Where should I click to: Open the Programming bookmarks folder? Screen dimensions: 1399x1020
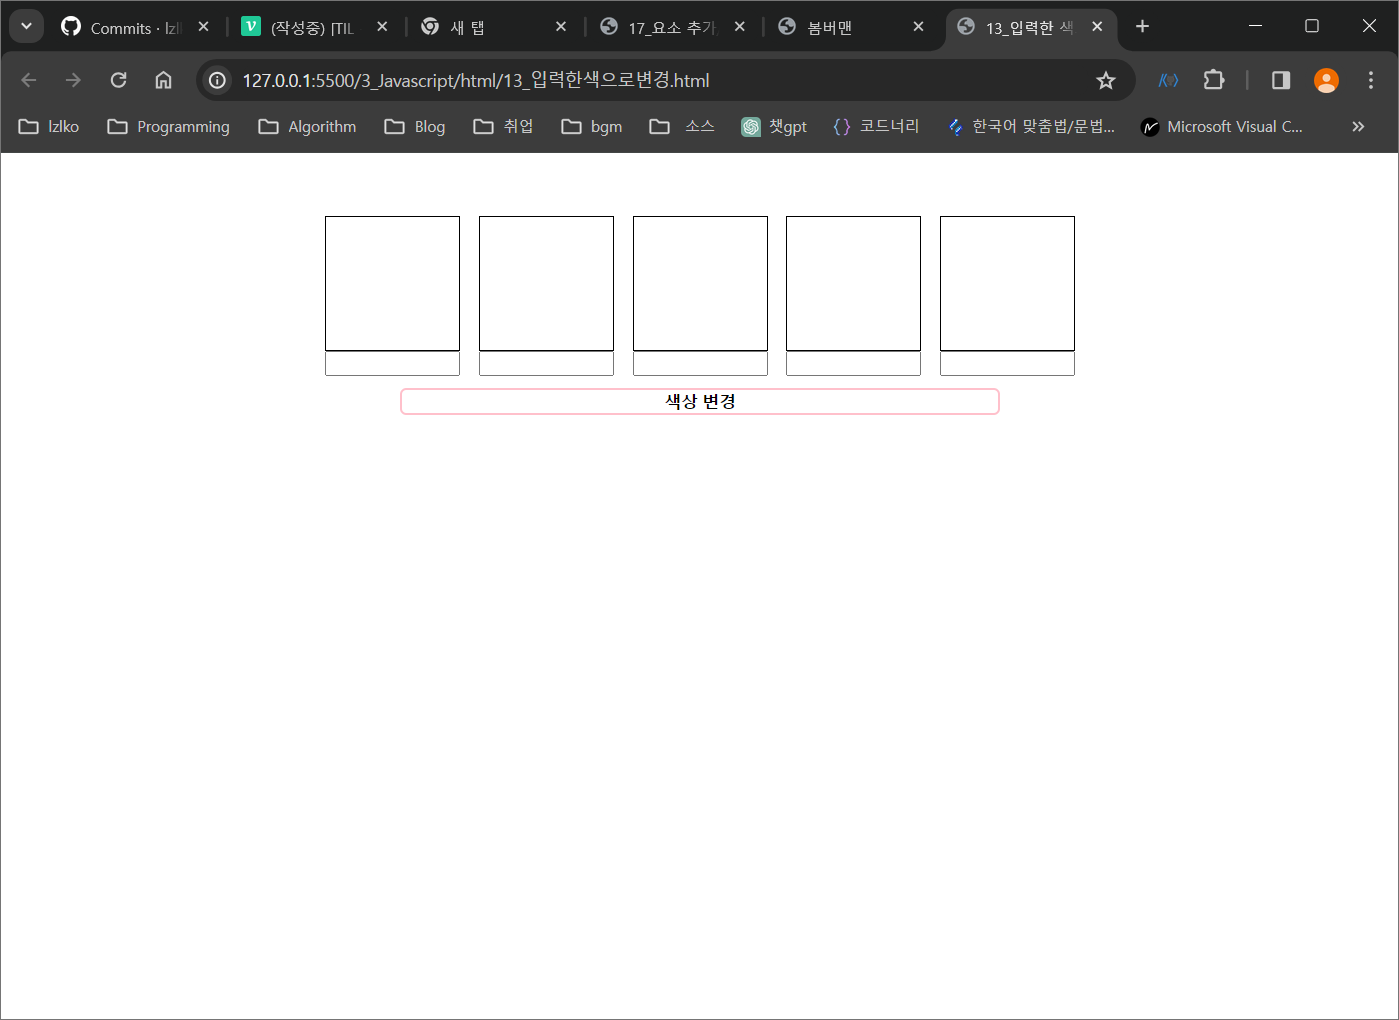[x=167, y=126]
